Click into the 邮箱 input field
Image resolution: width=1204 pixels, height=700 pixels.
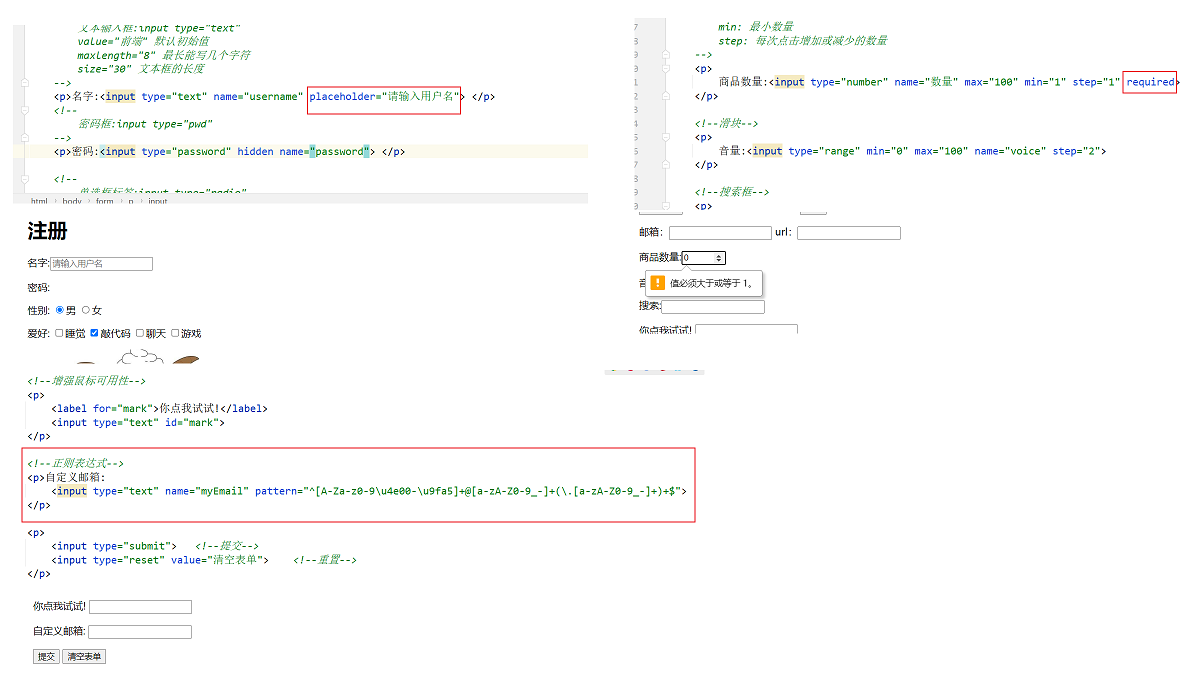tap(720, 233)
